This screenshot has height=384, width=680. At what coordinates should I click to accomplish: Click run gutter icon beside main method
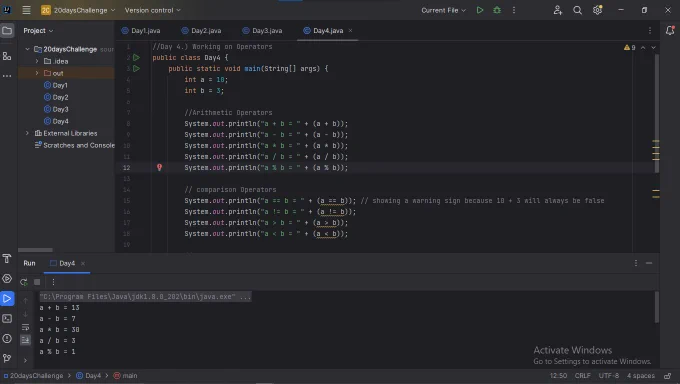[136, 69]
